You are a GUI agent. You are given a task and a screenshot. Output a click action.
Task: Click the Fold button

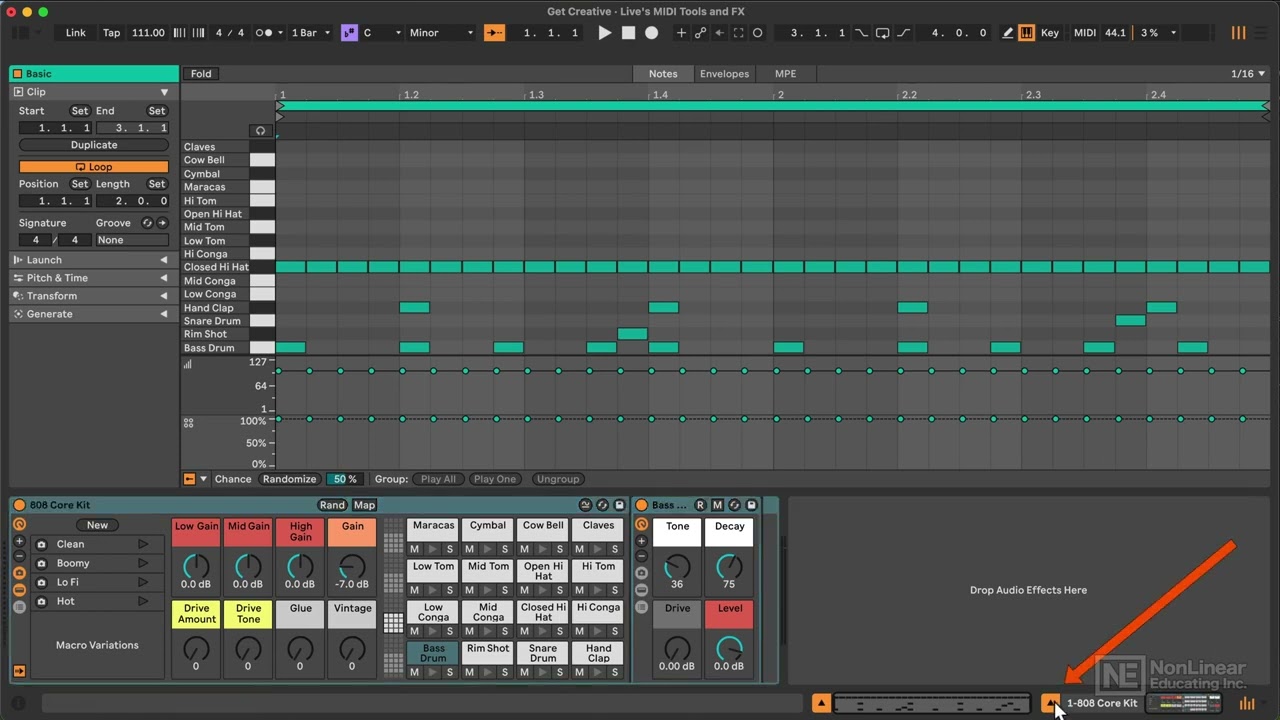(201, 74)
